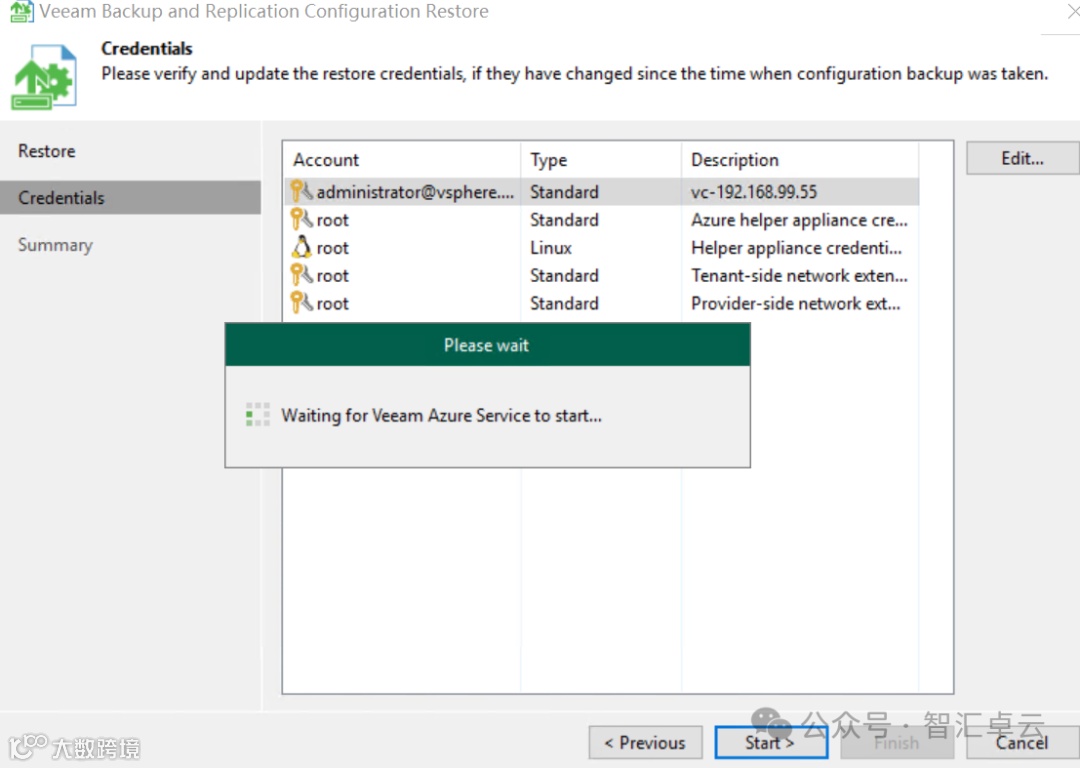Click Standard type in the Azure helper row
The width and height of the screenshot is (1080, 768).
(564, 220)
